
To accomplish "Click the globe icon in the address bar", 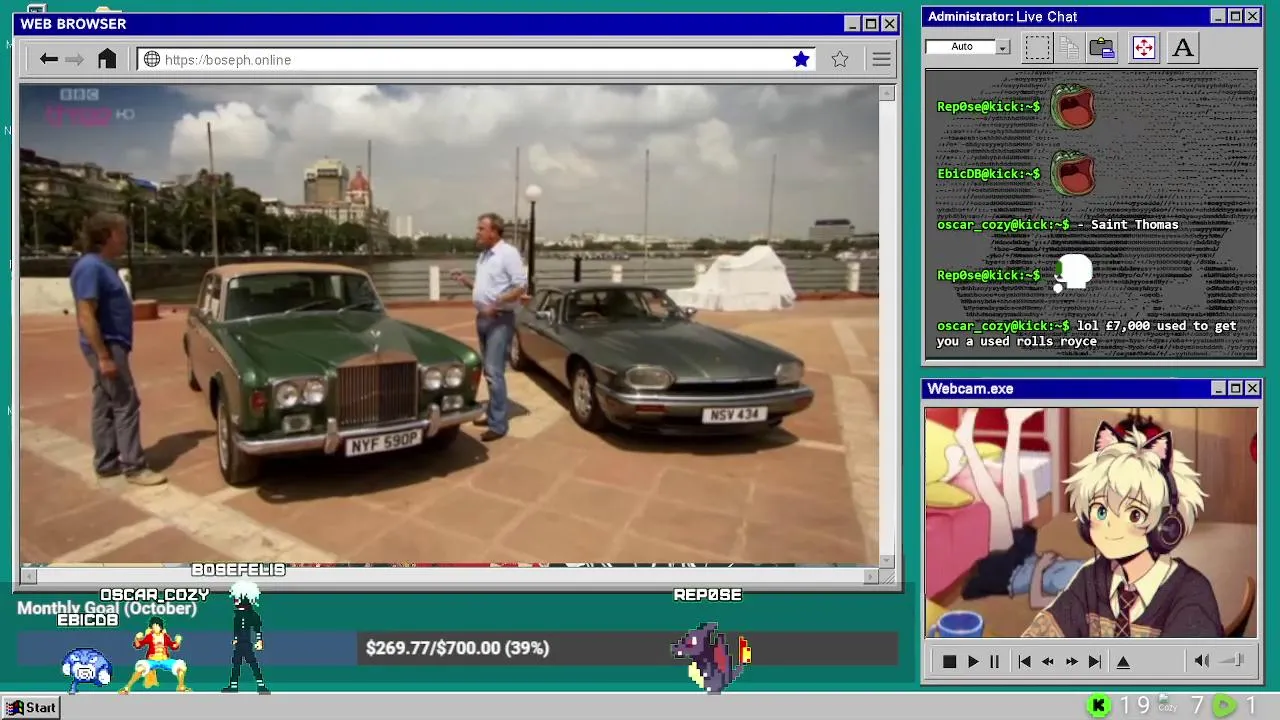I will [152, 59].
